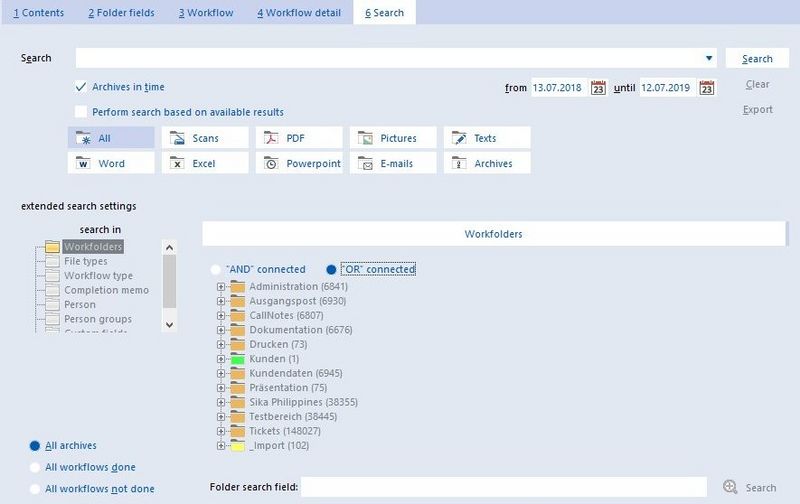
Task: Expand the Tickets folder tree node
Action: coord(220,431)
